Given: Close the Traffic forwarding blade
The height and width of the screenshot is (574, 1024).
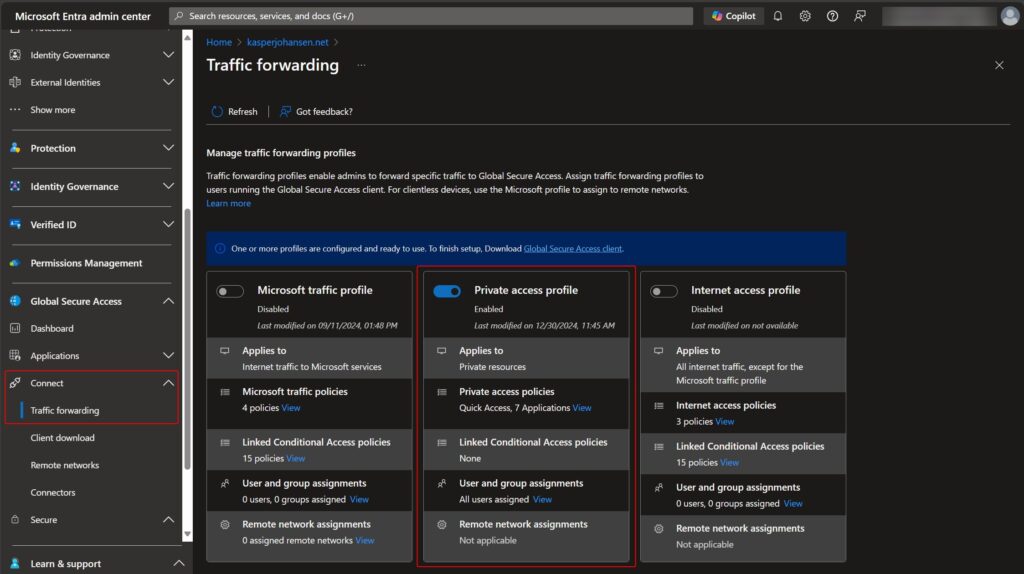Looking at the screenshot, I should pos(999,65).
